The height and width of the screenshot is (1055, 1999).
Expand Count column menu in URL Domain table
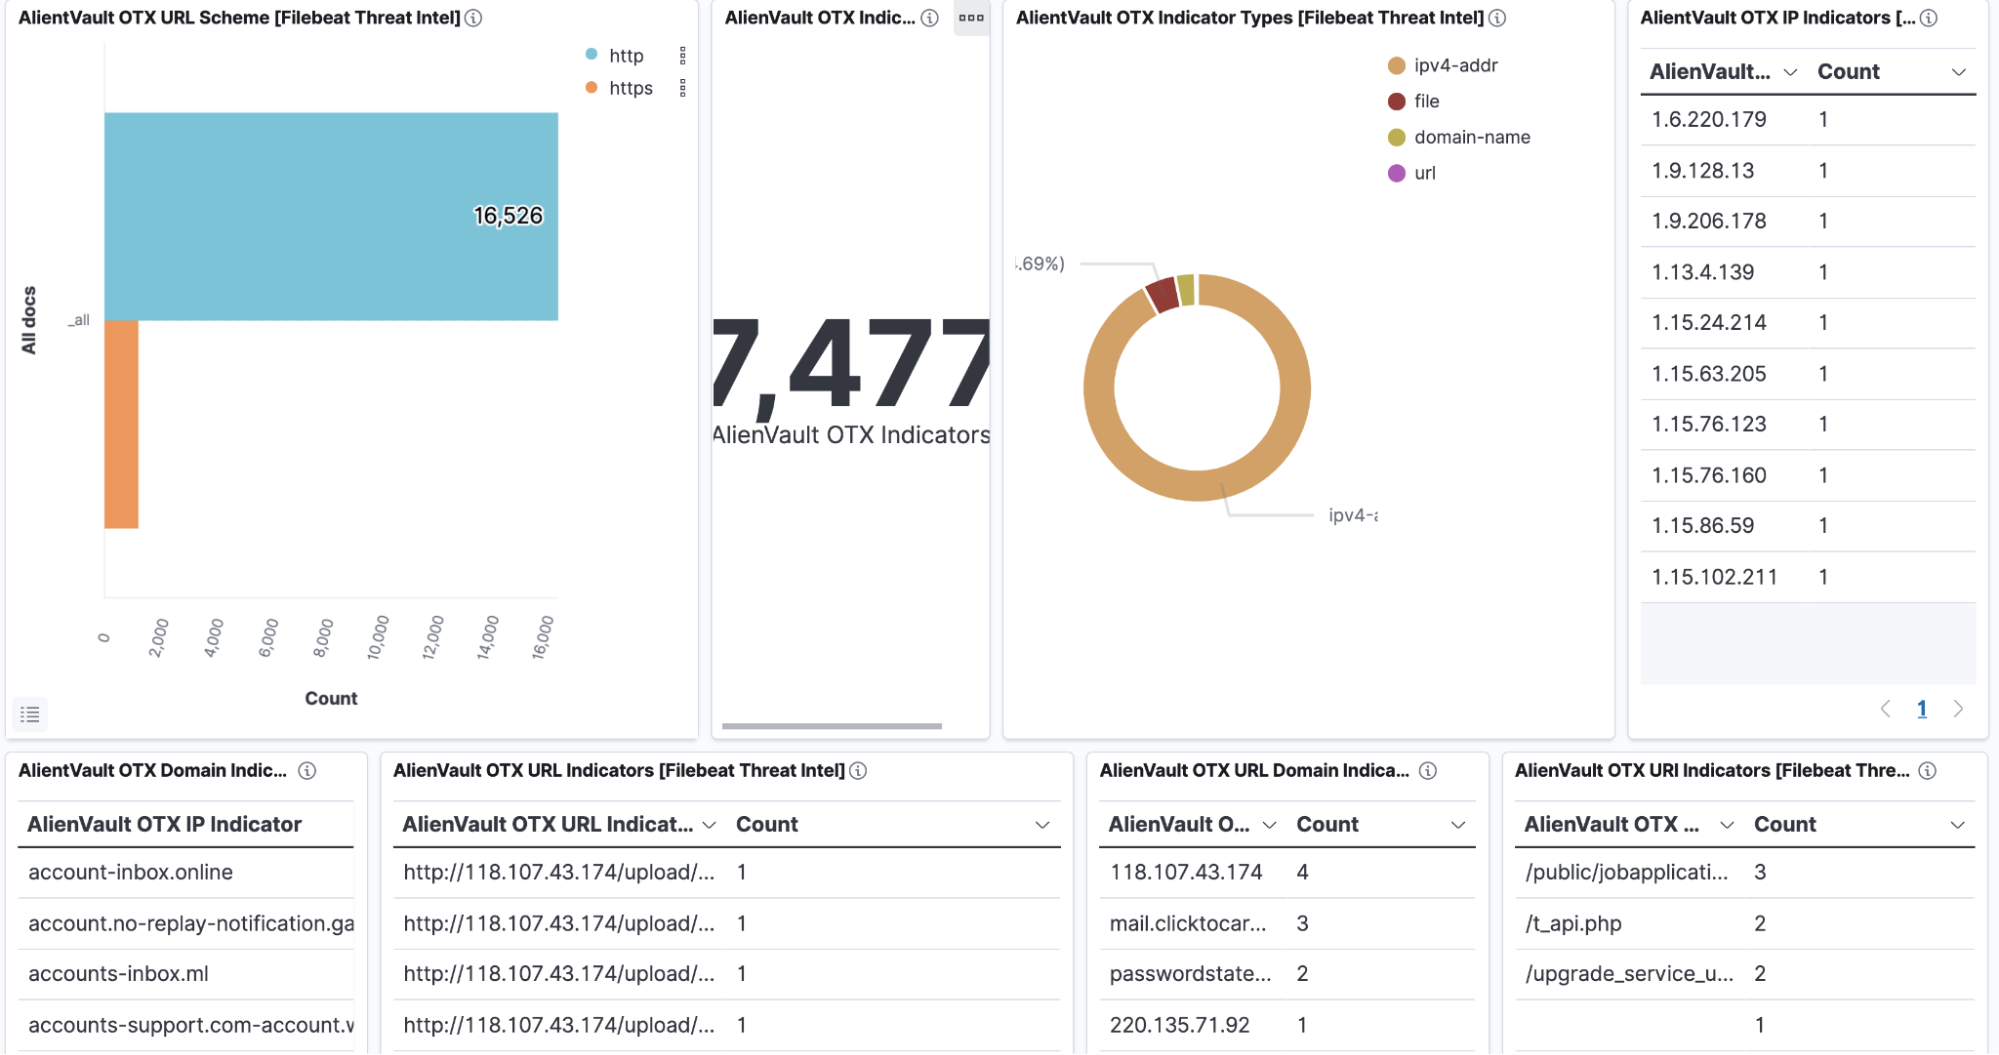[1458, 825]
